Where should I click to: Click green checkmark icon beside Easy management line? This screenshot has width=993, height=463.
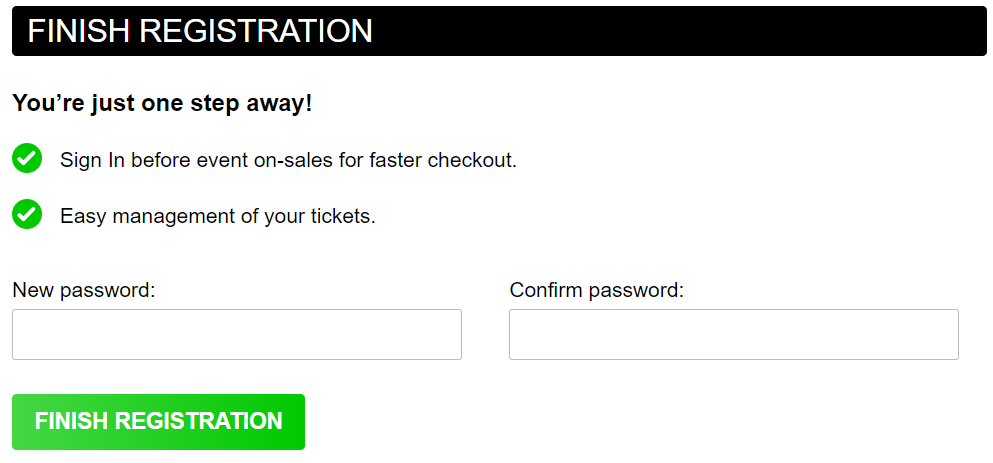click(27, 214)
